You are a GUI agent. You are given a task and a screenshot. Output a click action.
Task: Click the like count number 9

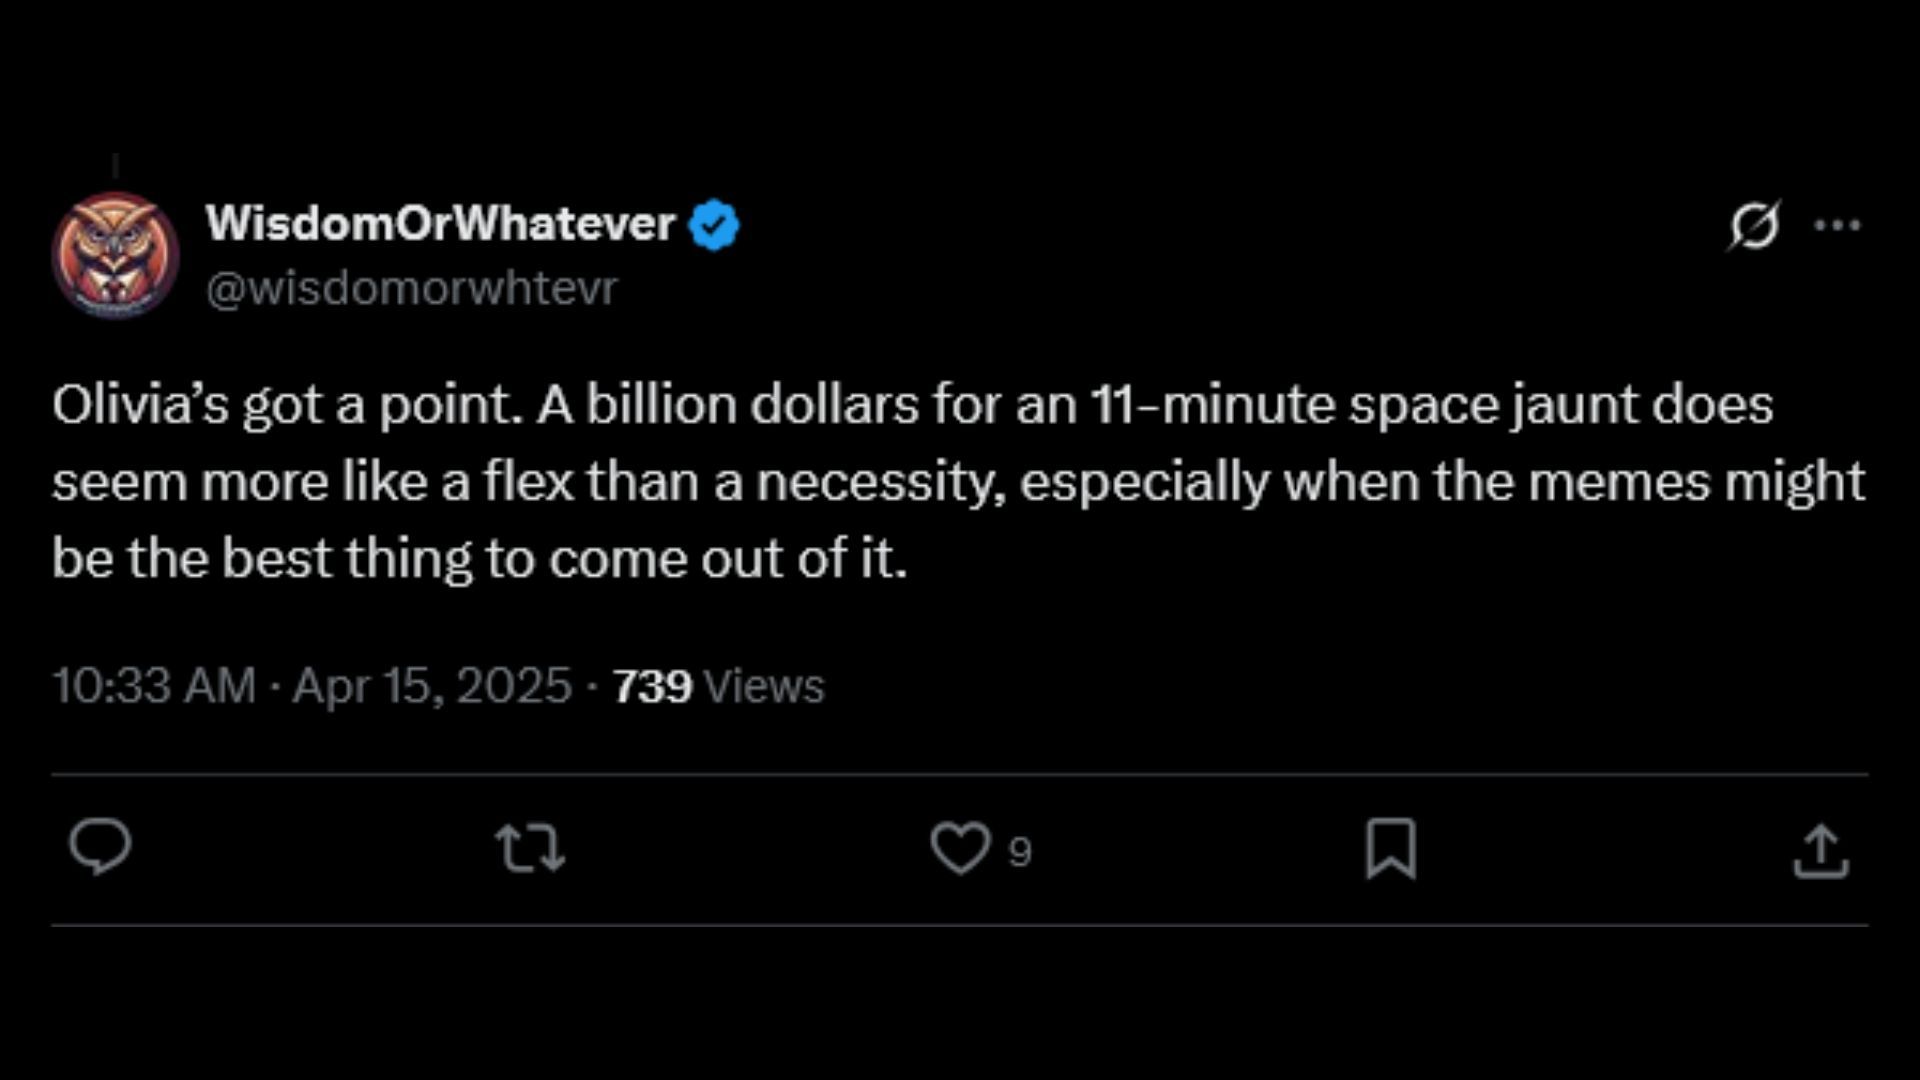click(1019, 852)
